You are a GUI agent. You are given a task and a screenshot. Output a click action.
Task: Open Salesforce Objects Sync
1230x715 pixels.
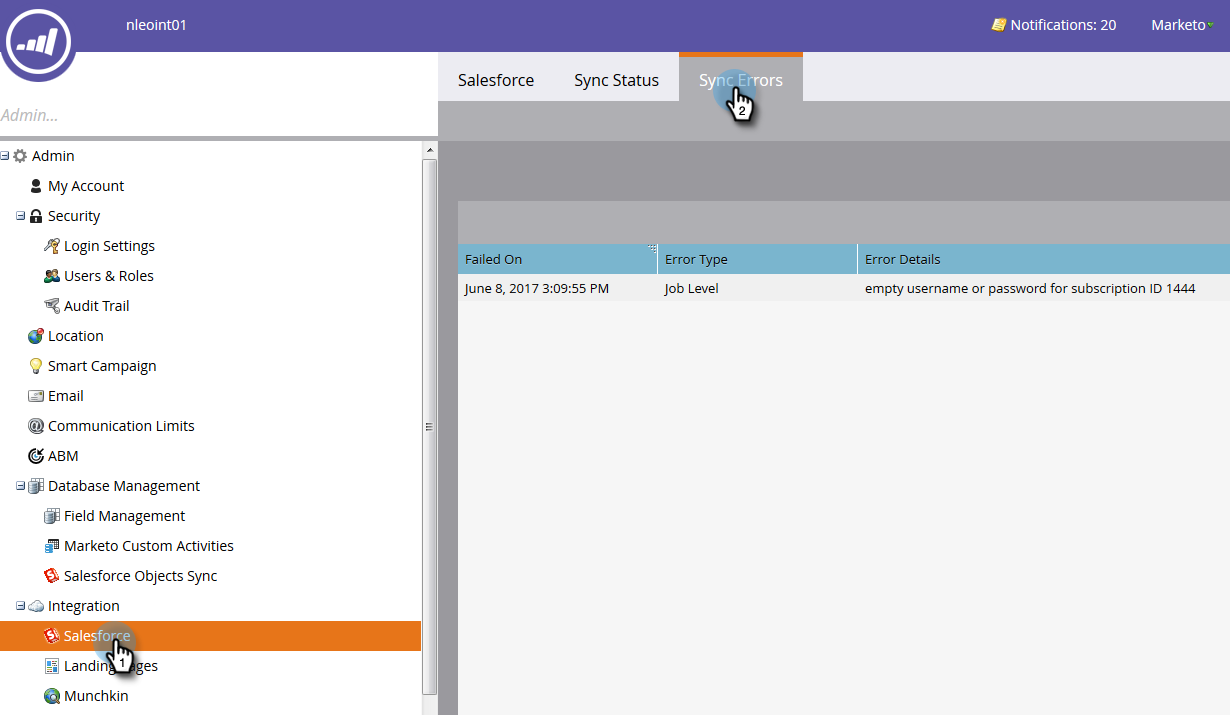[140, 576]
